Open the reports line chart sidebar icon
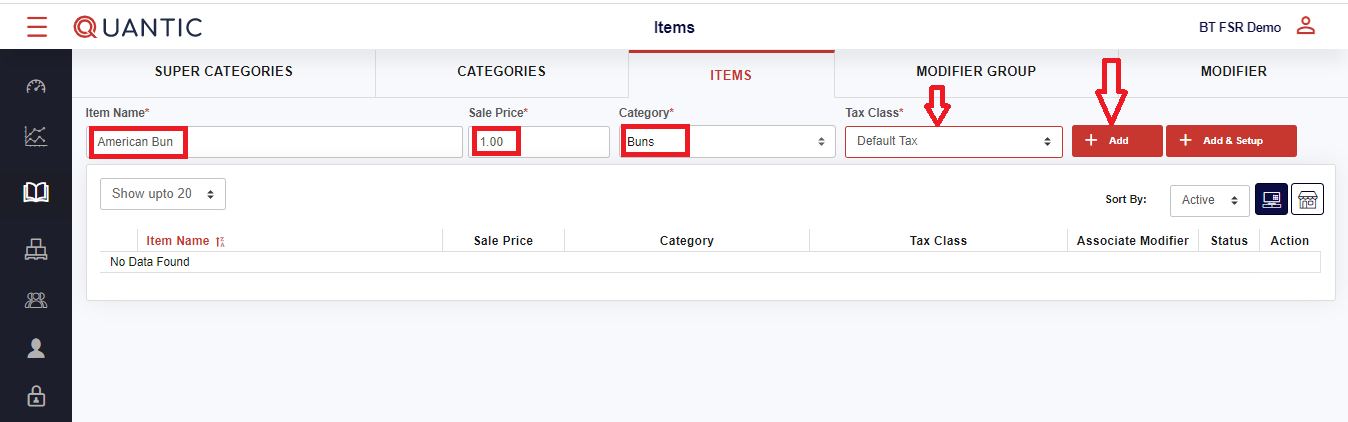1348x422 pixels. (36, 137)
